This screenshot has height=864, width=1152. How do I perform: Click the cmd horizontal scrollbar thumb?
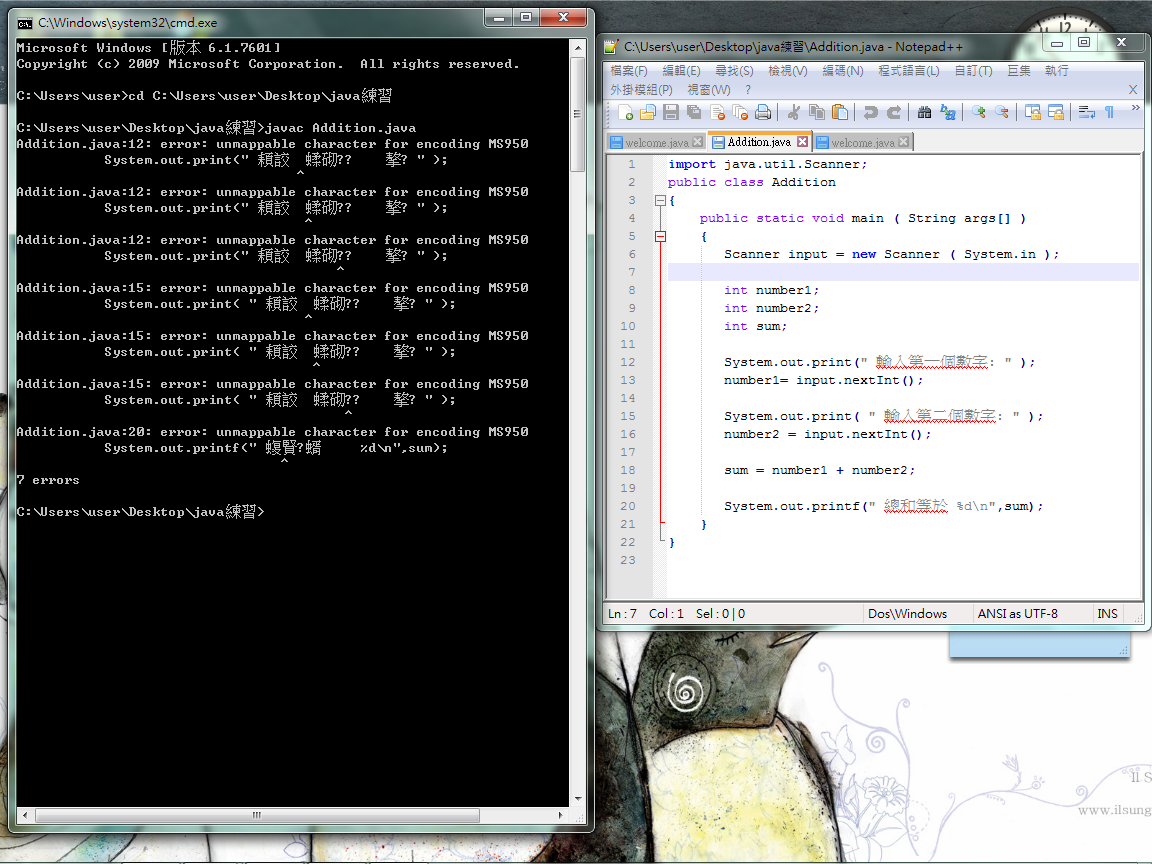click(x=257, y=815)
